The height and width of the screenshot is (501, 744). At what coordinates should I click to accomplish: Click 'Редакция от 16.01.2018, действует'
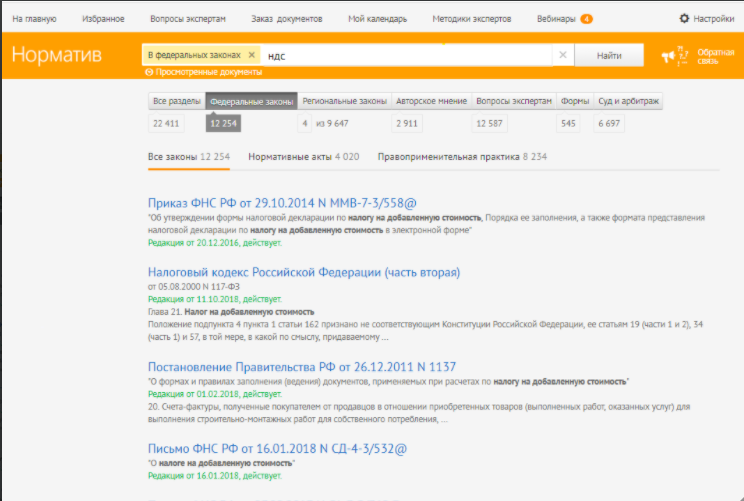[x=215, y=476]
